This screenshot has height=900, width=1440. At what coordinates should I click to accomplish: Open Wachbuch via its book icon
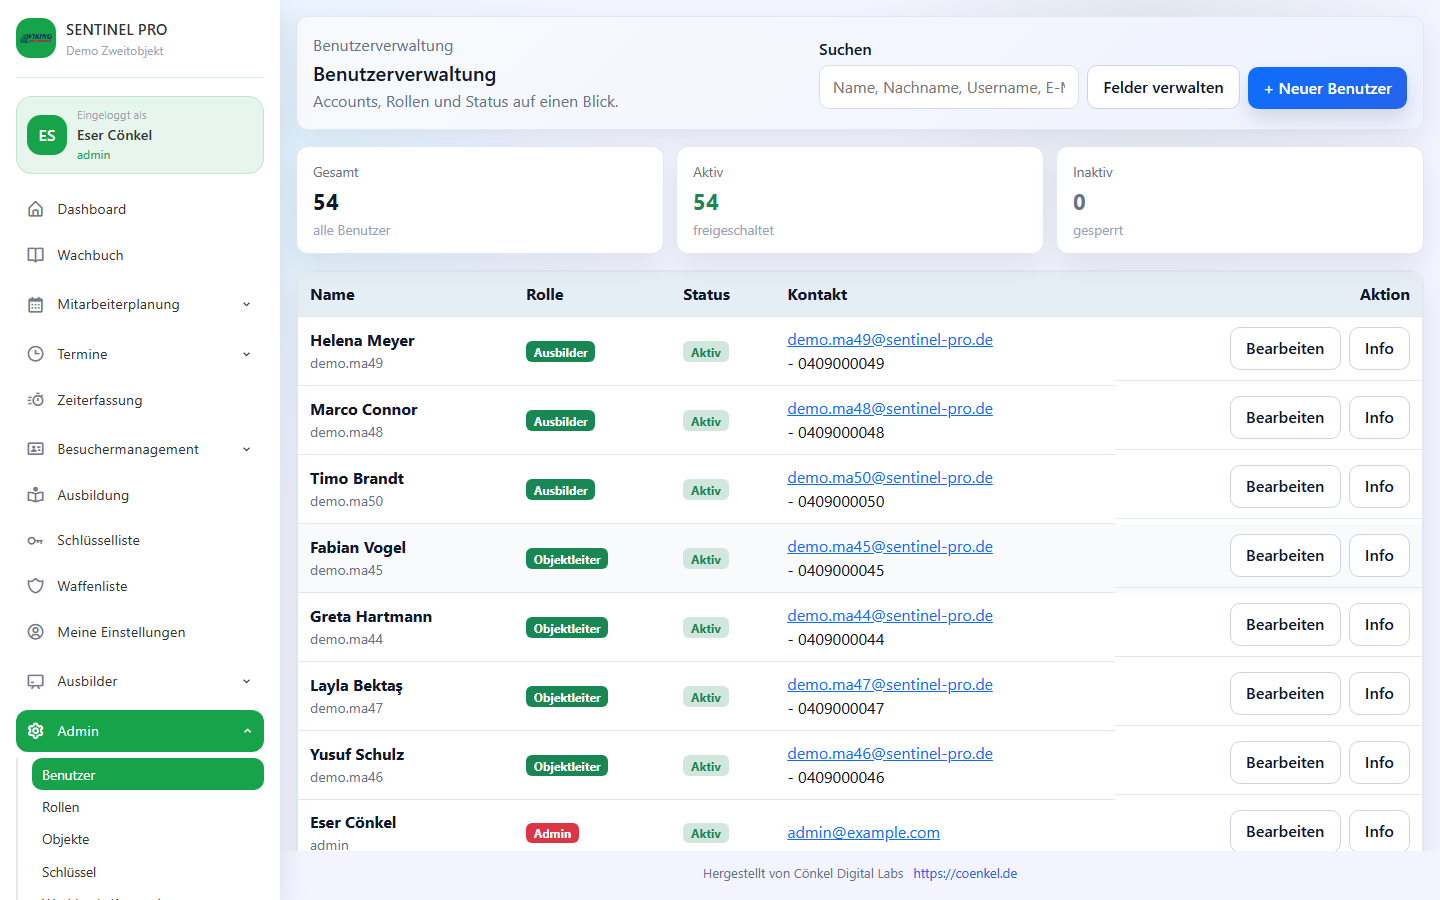[36, 255]
